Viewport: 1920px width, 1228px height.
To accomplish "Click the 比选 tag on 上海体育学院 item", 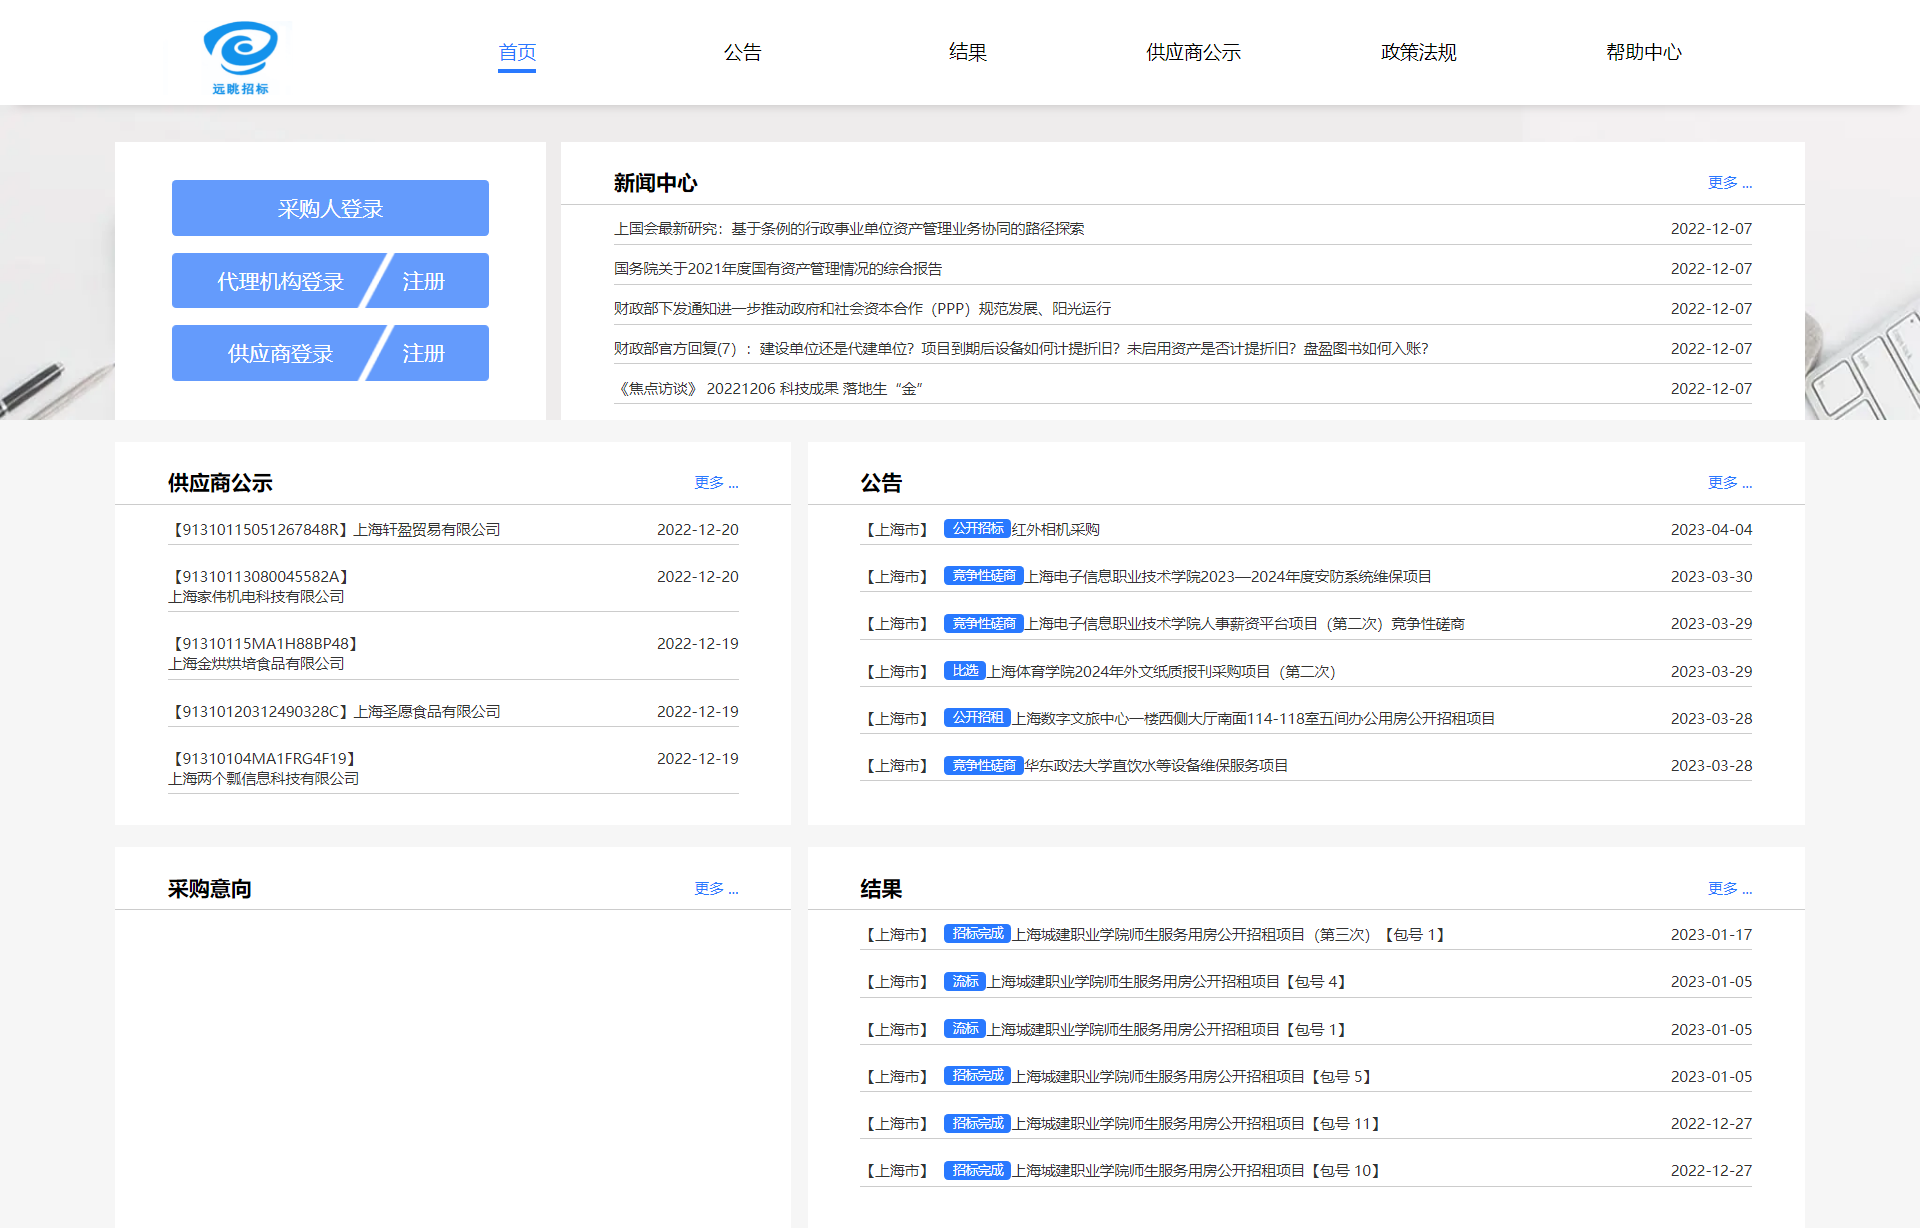I will point(965,671).
